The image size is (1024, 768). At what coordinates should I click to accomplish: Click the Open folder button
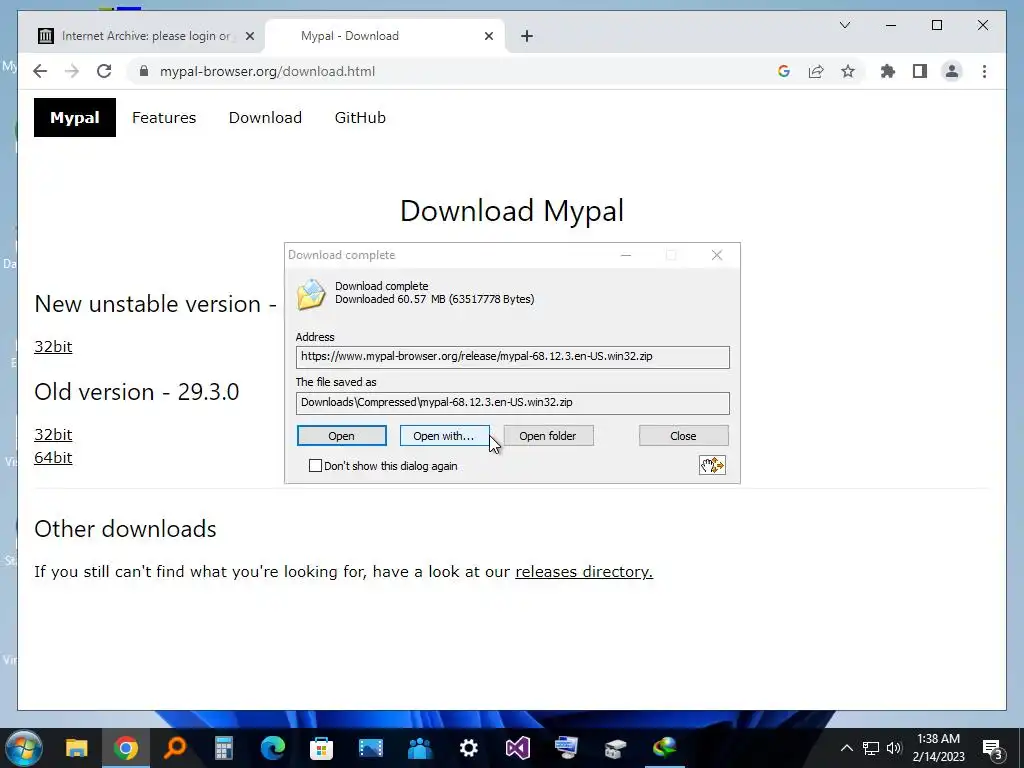pyautogui.click(x=549, y=436)
